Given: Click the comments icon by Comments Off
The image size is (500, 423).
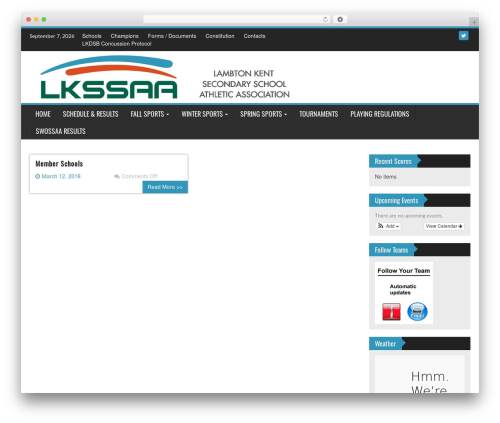Looking at the screenshot, I should (117, 176).
